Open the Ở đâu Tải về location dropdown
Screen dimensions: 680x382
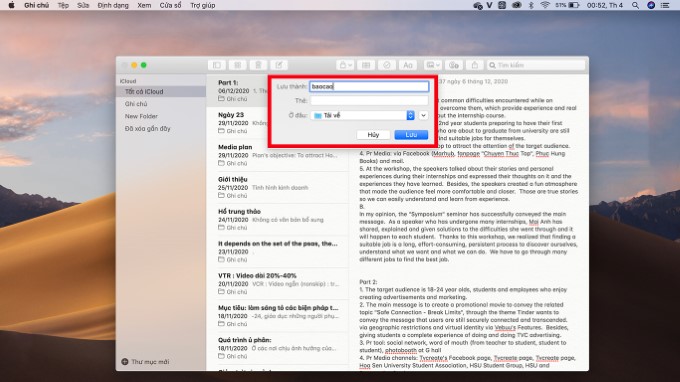[x=363, y=115]
